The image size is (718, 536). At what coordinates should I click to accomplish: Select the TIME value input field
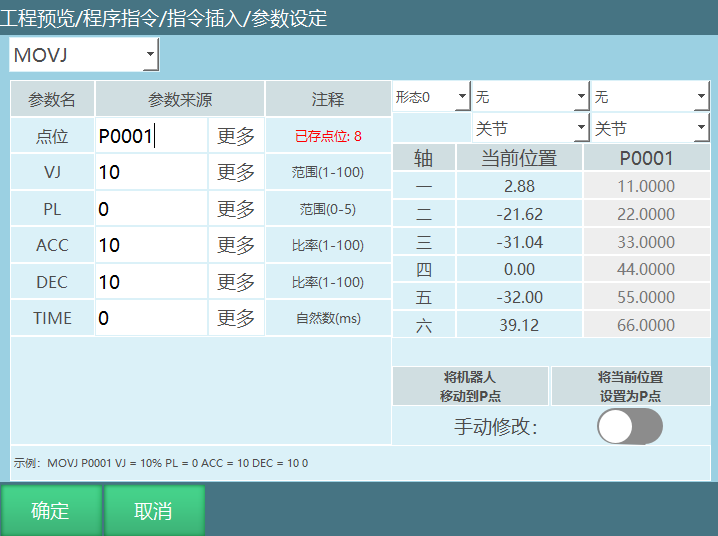pyautogui.click(x=151, y=318)
